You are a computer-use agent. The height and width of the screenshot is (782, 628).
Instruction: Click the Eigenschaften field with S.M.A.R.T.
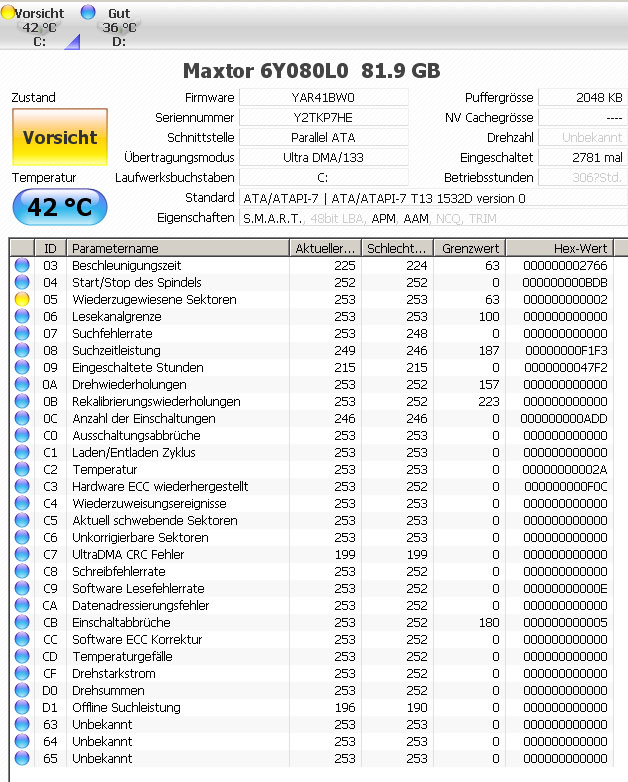click(x=433, y=218)
